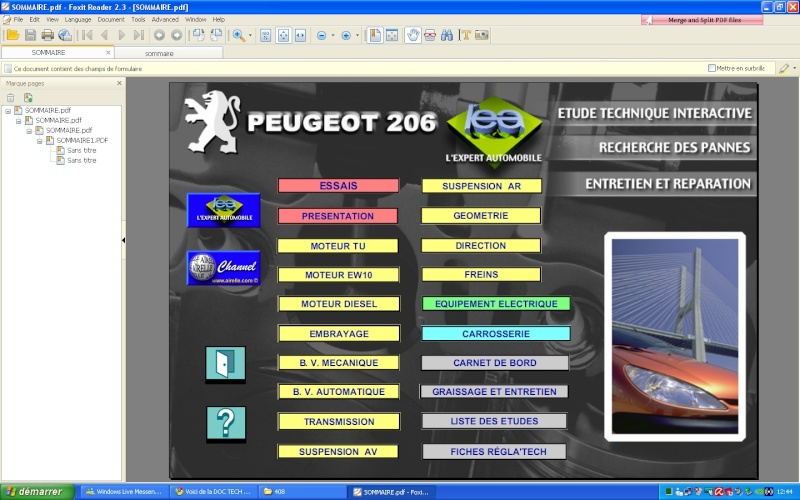
Task: Open the Tools menu
Action: point(138,19)
